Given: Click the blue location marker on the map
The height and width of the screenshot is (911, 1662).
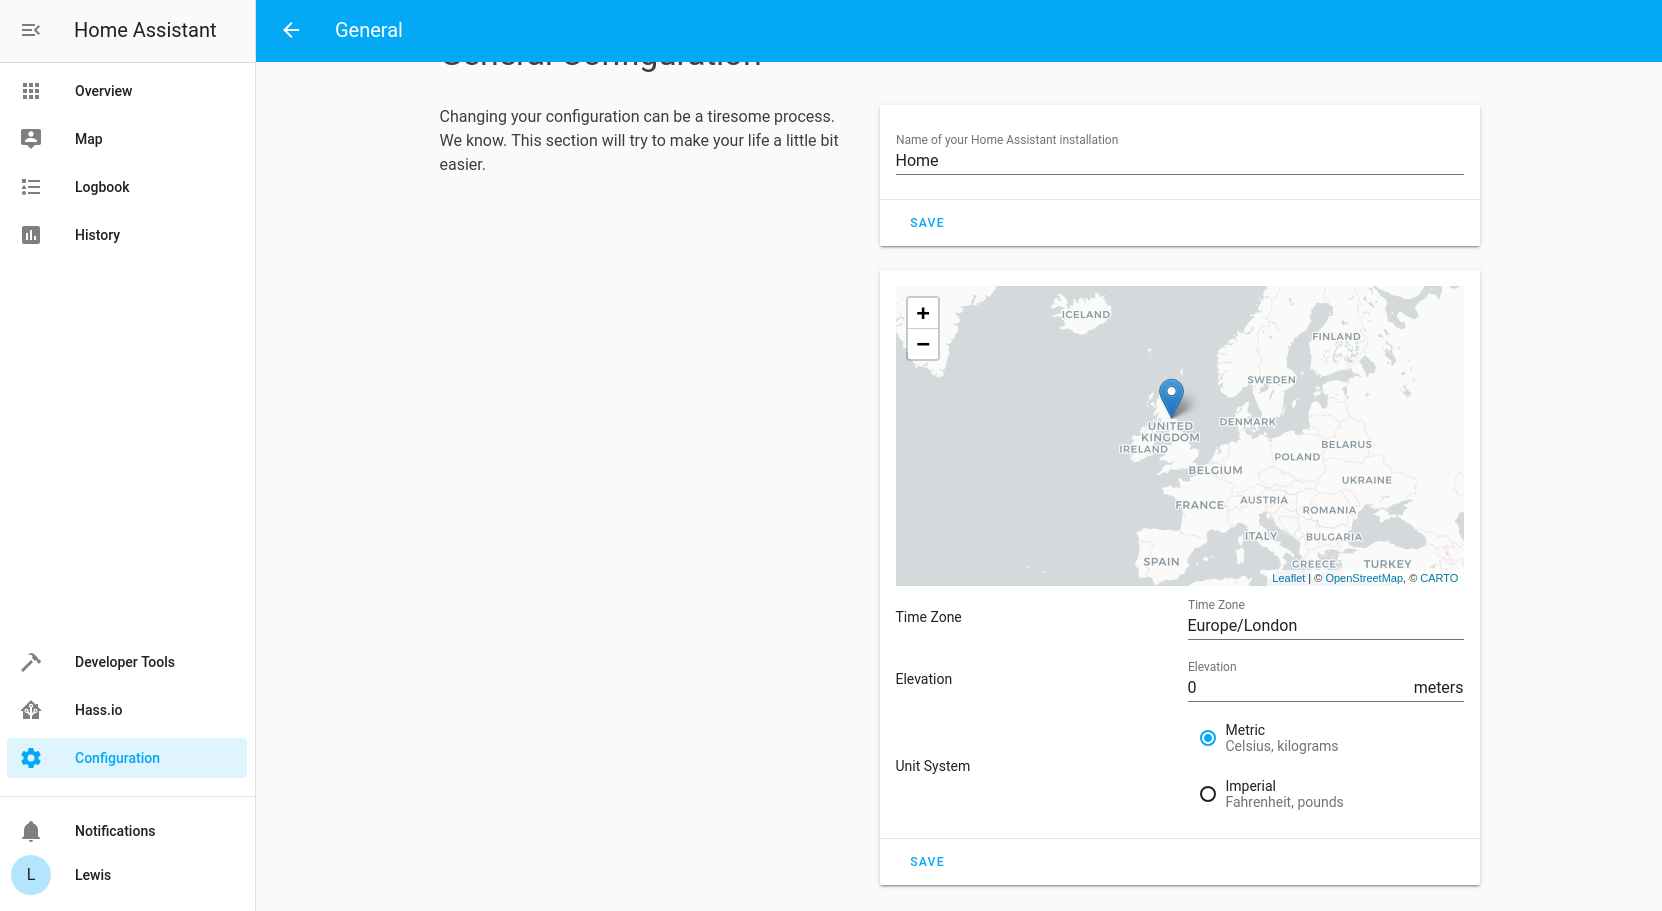Looking at the screenshot, I should (1171, 397).
